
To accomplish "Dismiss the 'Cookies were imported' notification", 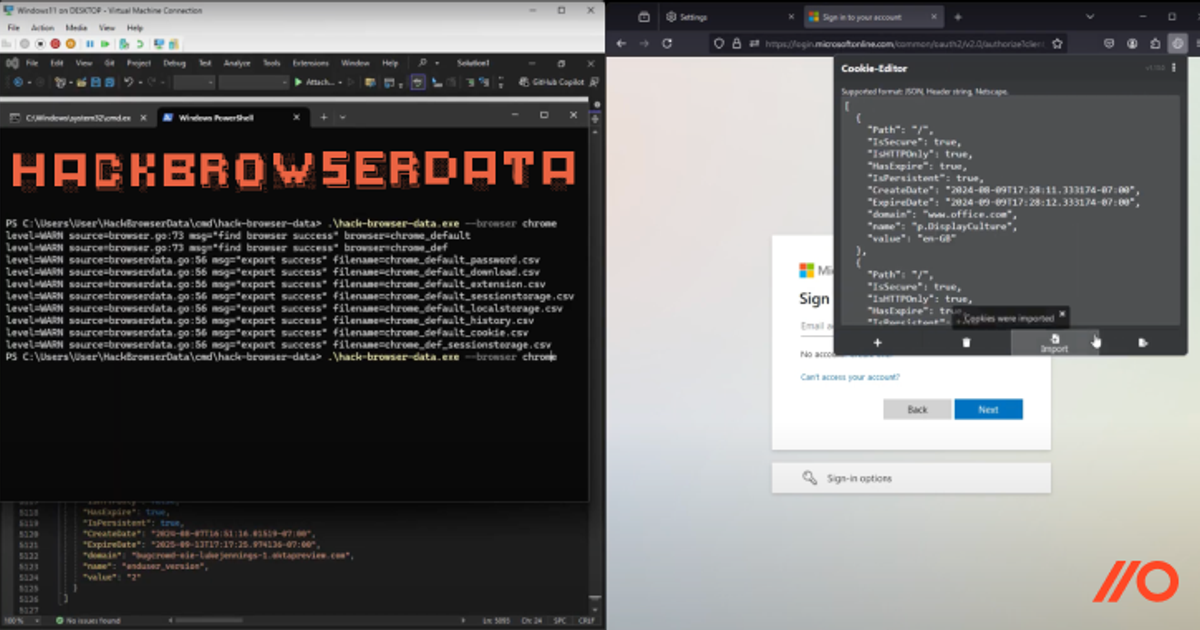I will 1062,314.
